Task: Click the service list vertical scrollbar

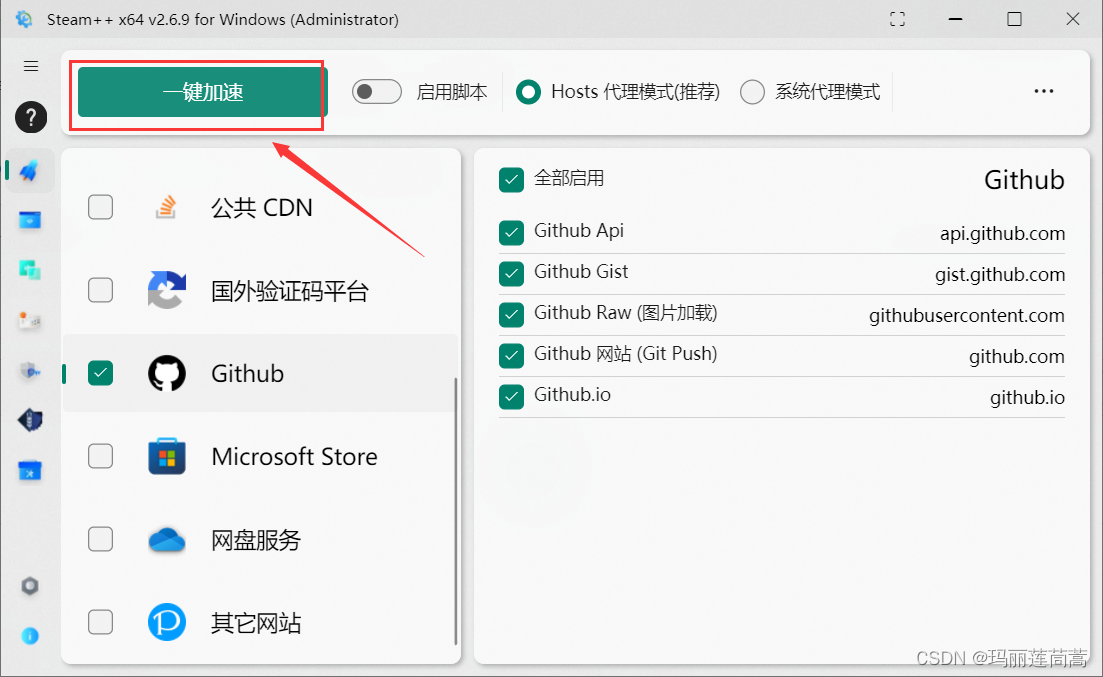Action: pos(456,512)
